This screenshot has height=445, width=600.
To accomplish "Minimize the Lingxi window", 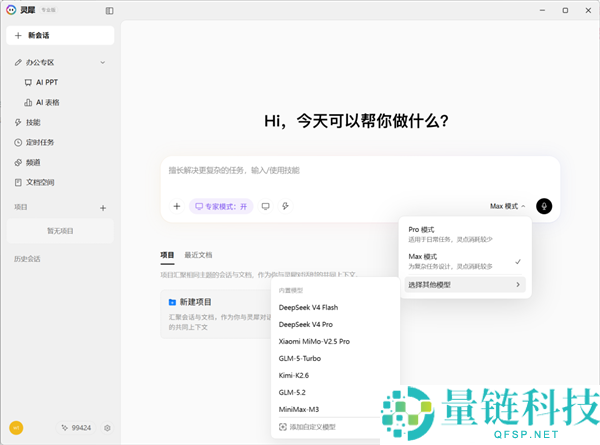I will (x=542, y=10).
